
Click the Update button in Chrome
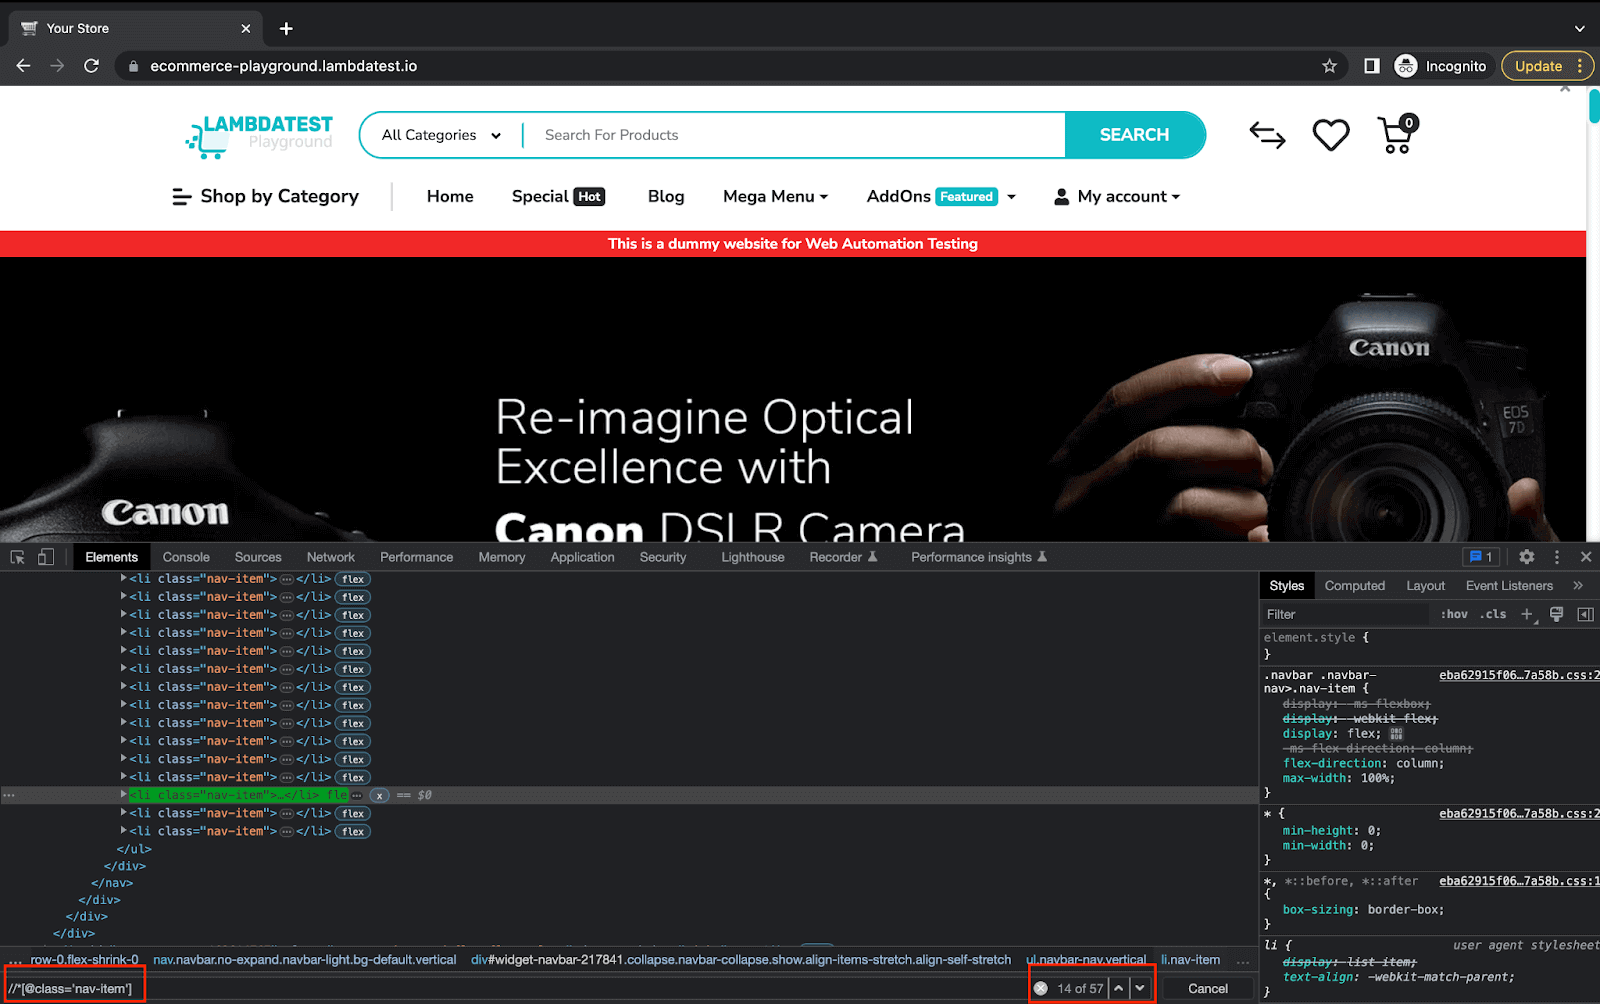coord(1538,66)
